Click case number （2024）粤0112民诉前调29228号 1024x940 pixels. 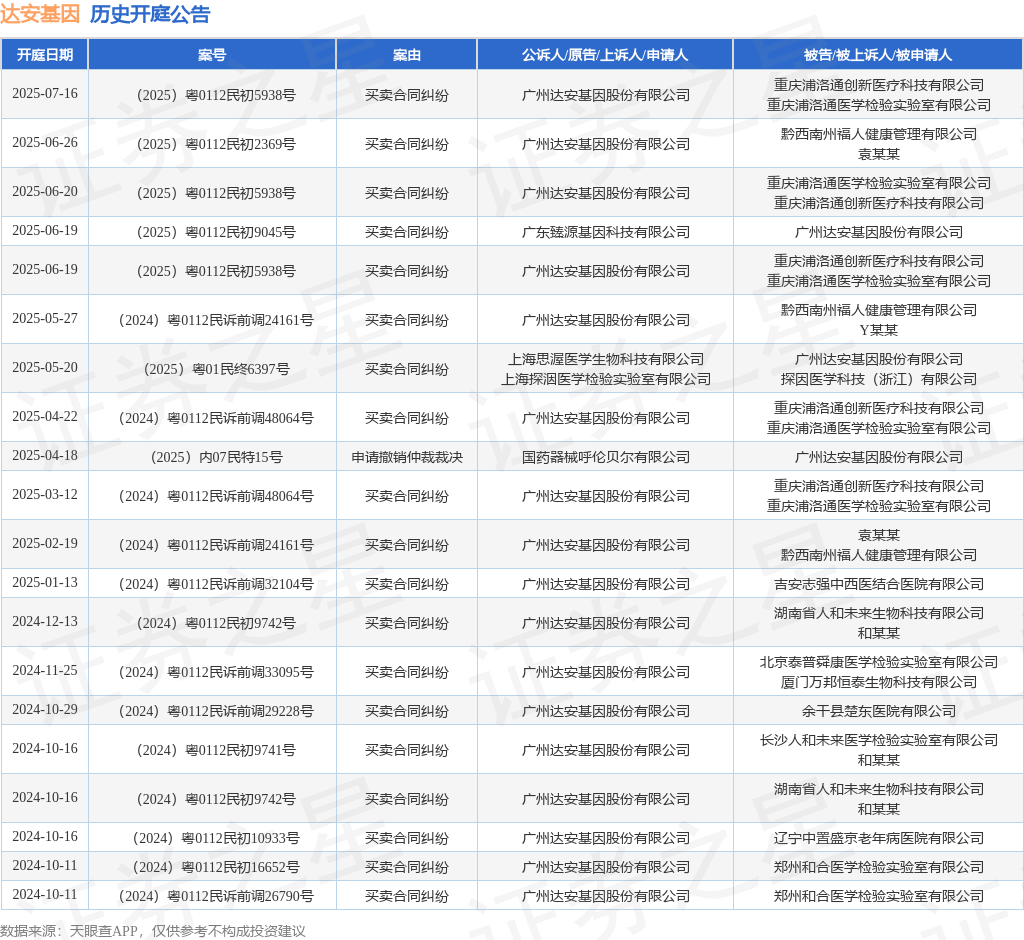212,711
